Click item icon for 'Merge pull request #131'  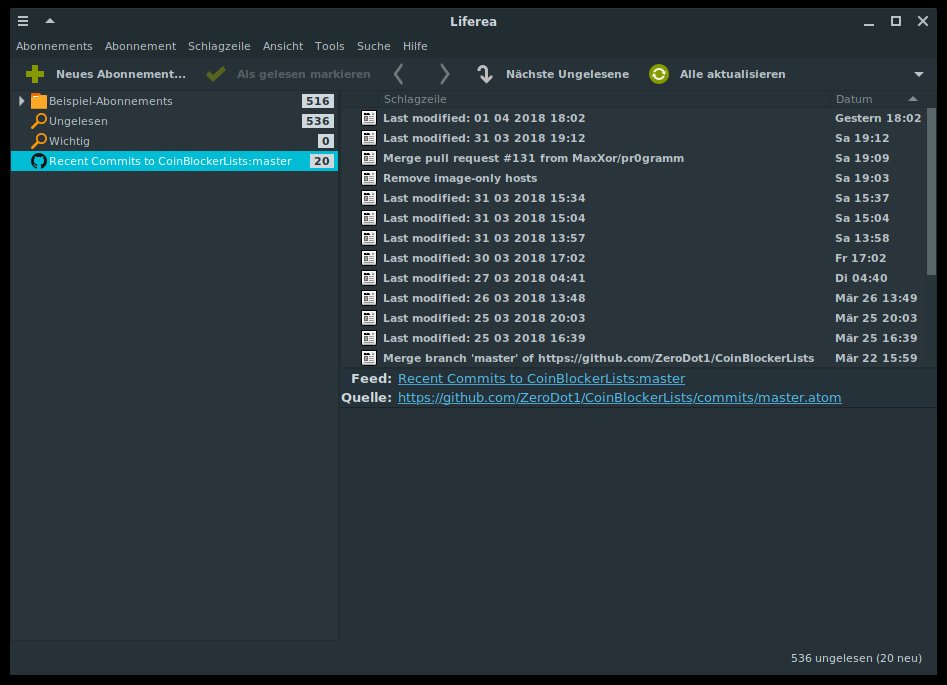point(368,158)
